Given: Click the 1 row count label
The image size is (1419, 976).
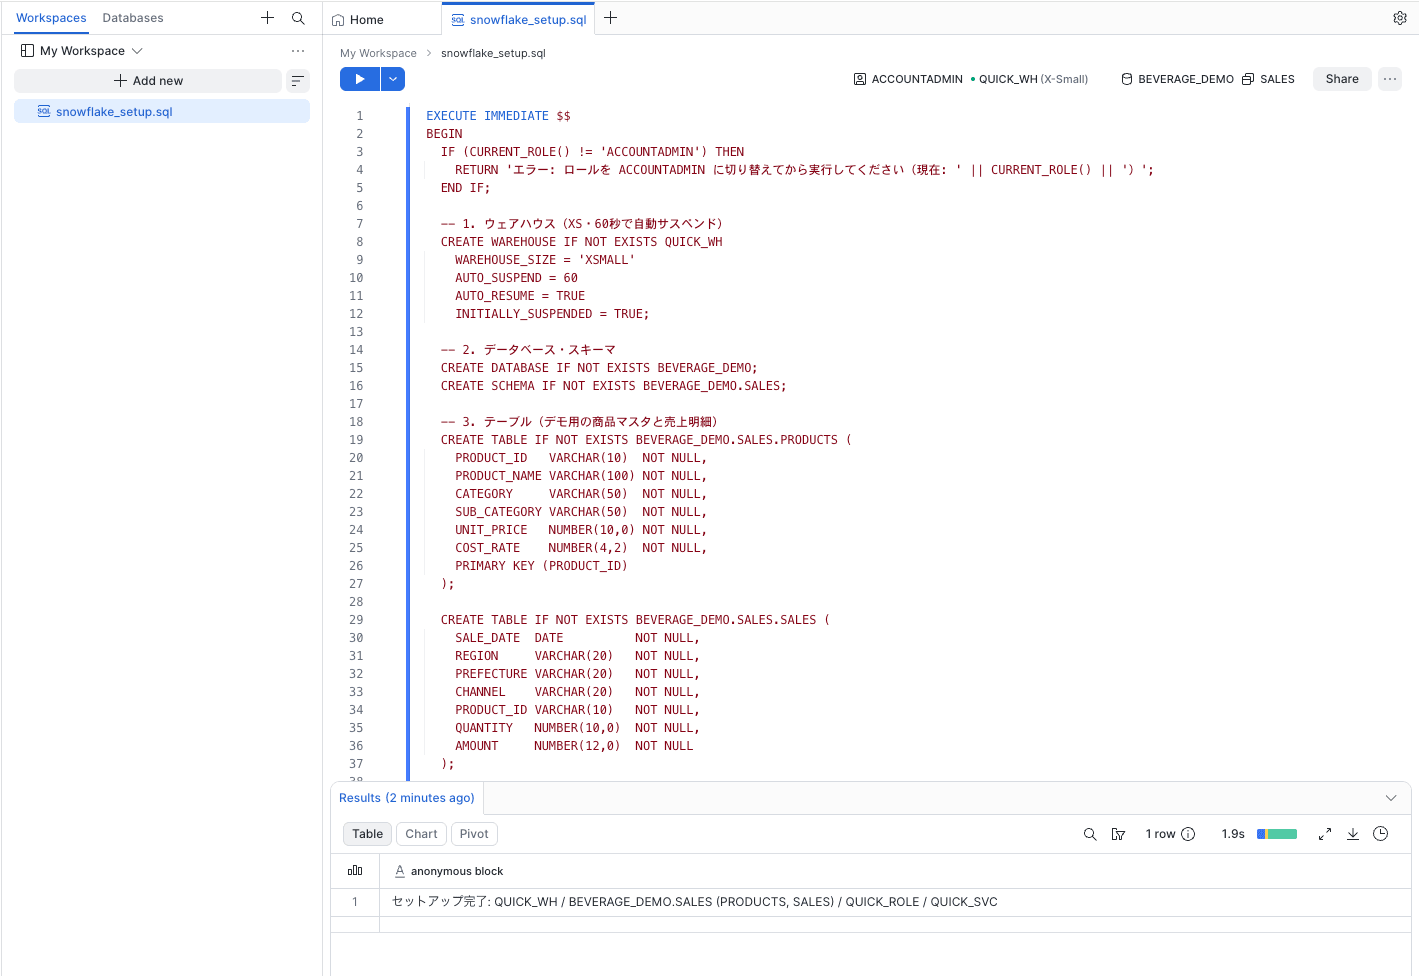Looking at the screenshot, I should pyautogui.click(x=1160, y=834).
